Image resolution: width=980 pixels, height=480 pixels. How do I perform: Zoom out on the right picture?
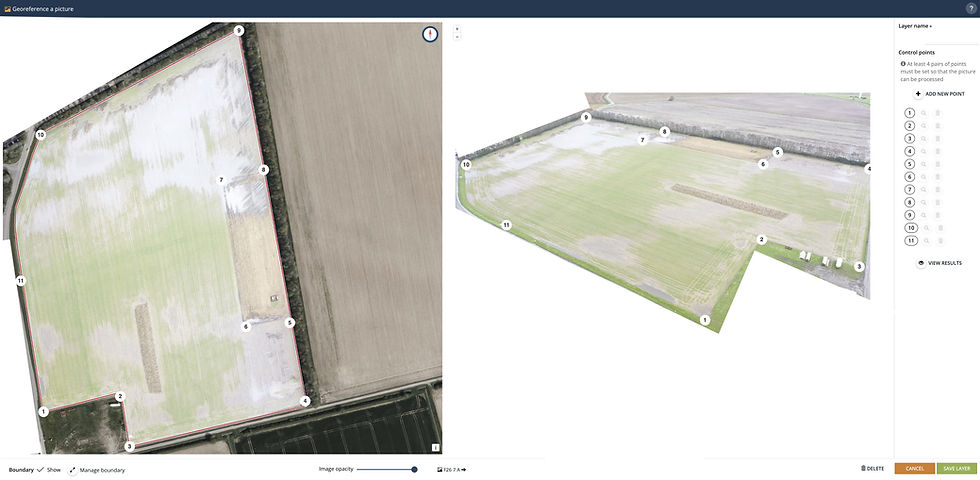click(x=457, y=37)
